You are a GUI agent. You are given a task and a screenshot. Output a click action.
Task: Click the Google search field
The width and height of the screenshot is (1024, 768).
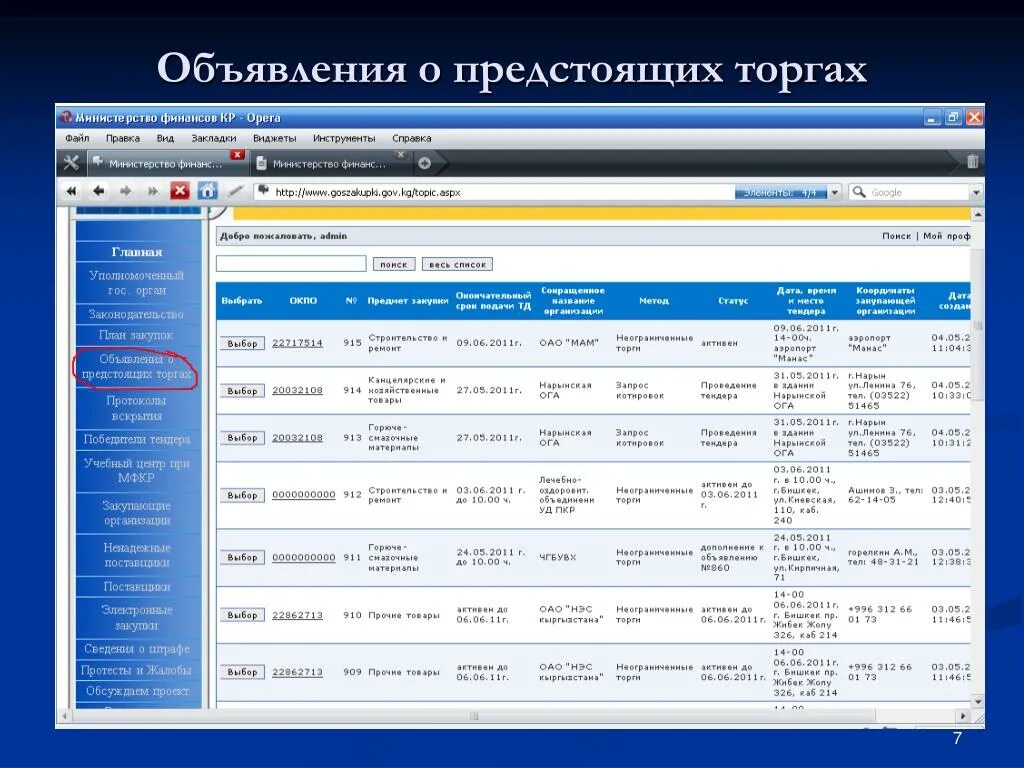point(918,193)
